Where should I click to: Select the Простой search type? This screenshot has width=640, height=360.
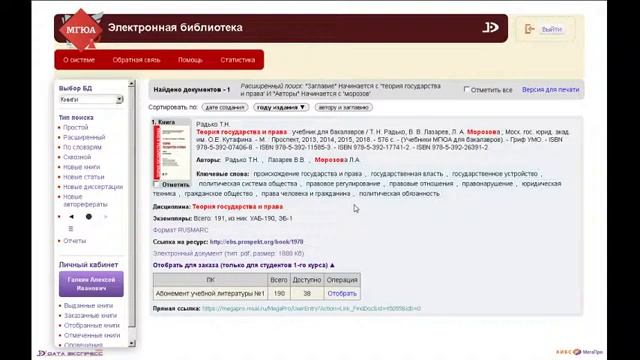[76, 127]
